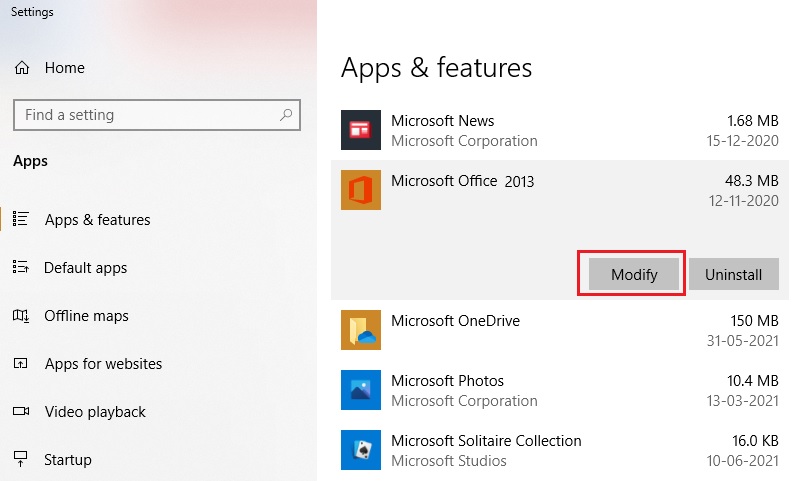
Task: Click the Offline maps icon
Action: click(21, 316)
